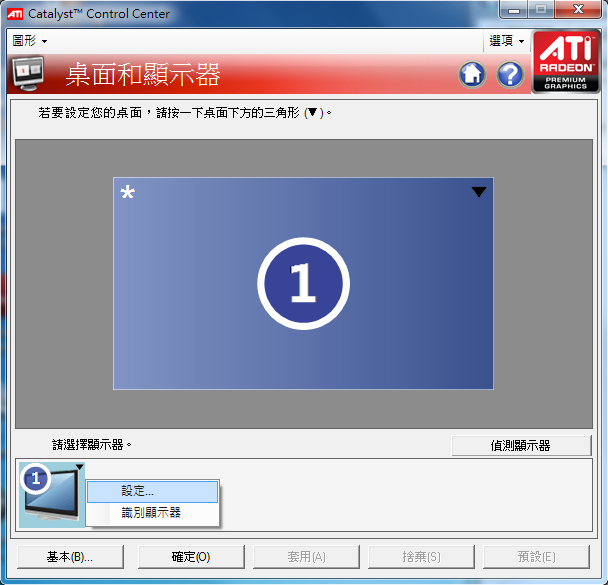Open the 選項 dropdown menu
The image size is (608, 585).
pos(506,41)
